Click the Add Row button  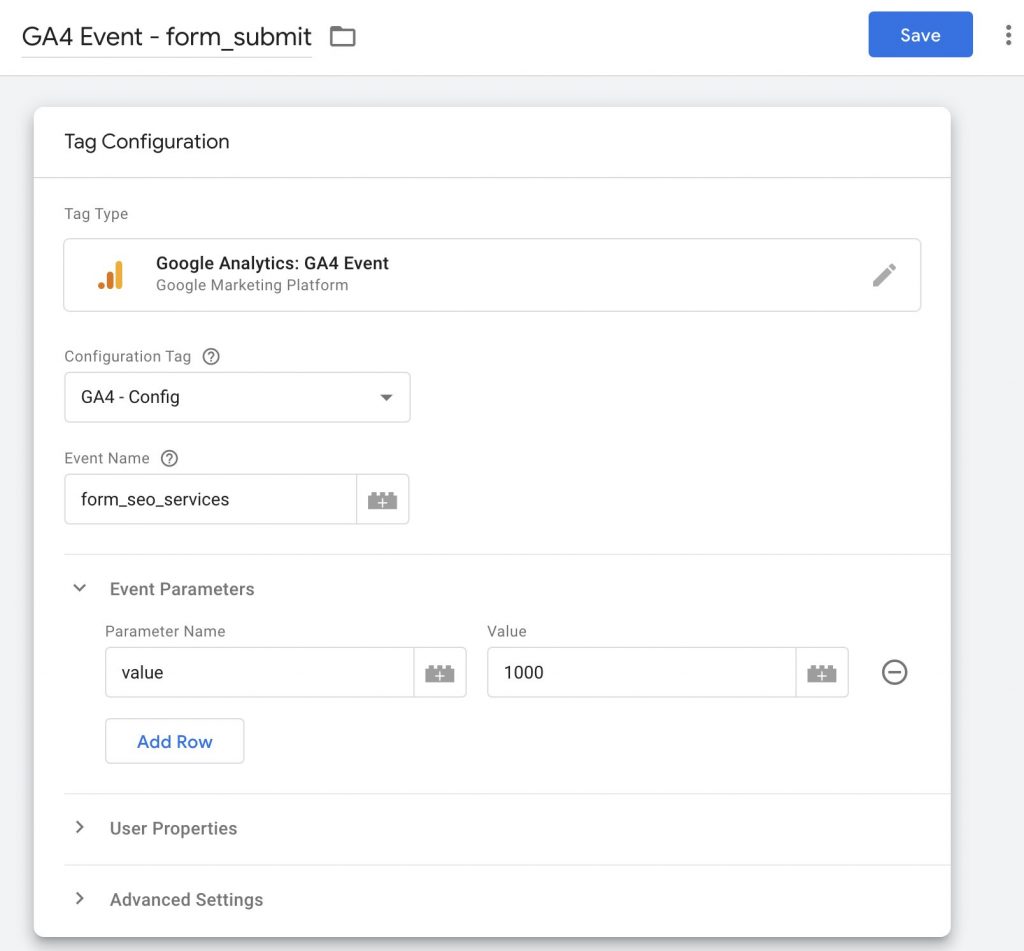(x=174, y=741)
